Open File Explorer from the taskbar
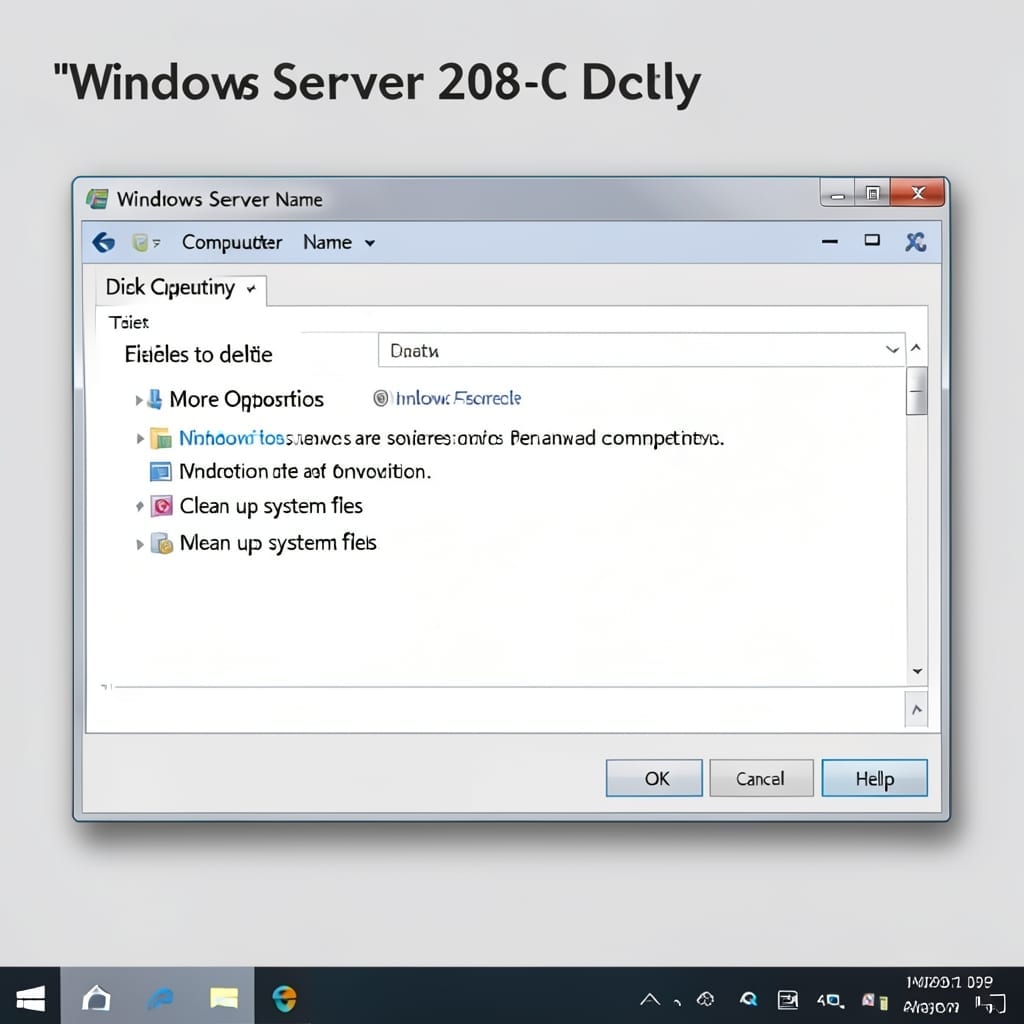This screenshot has height=1024, width=1024. (223, 998)
